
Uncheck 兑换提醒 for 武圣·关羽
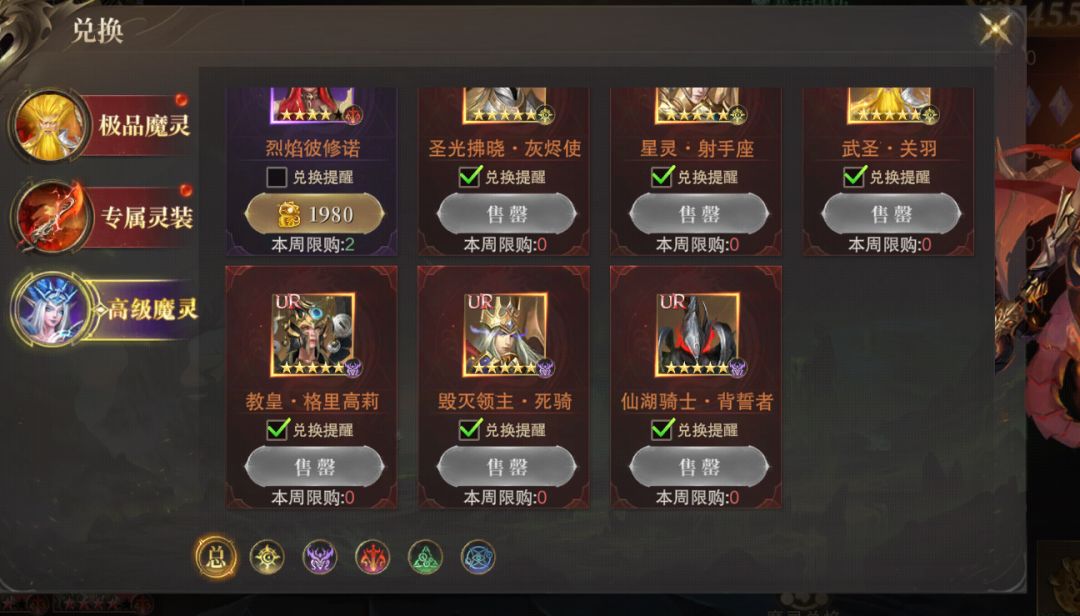pyautogui.click(x=853, y=177)
